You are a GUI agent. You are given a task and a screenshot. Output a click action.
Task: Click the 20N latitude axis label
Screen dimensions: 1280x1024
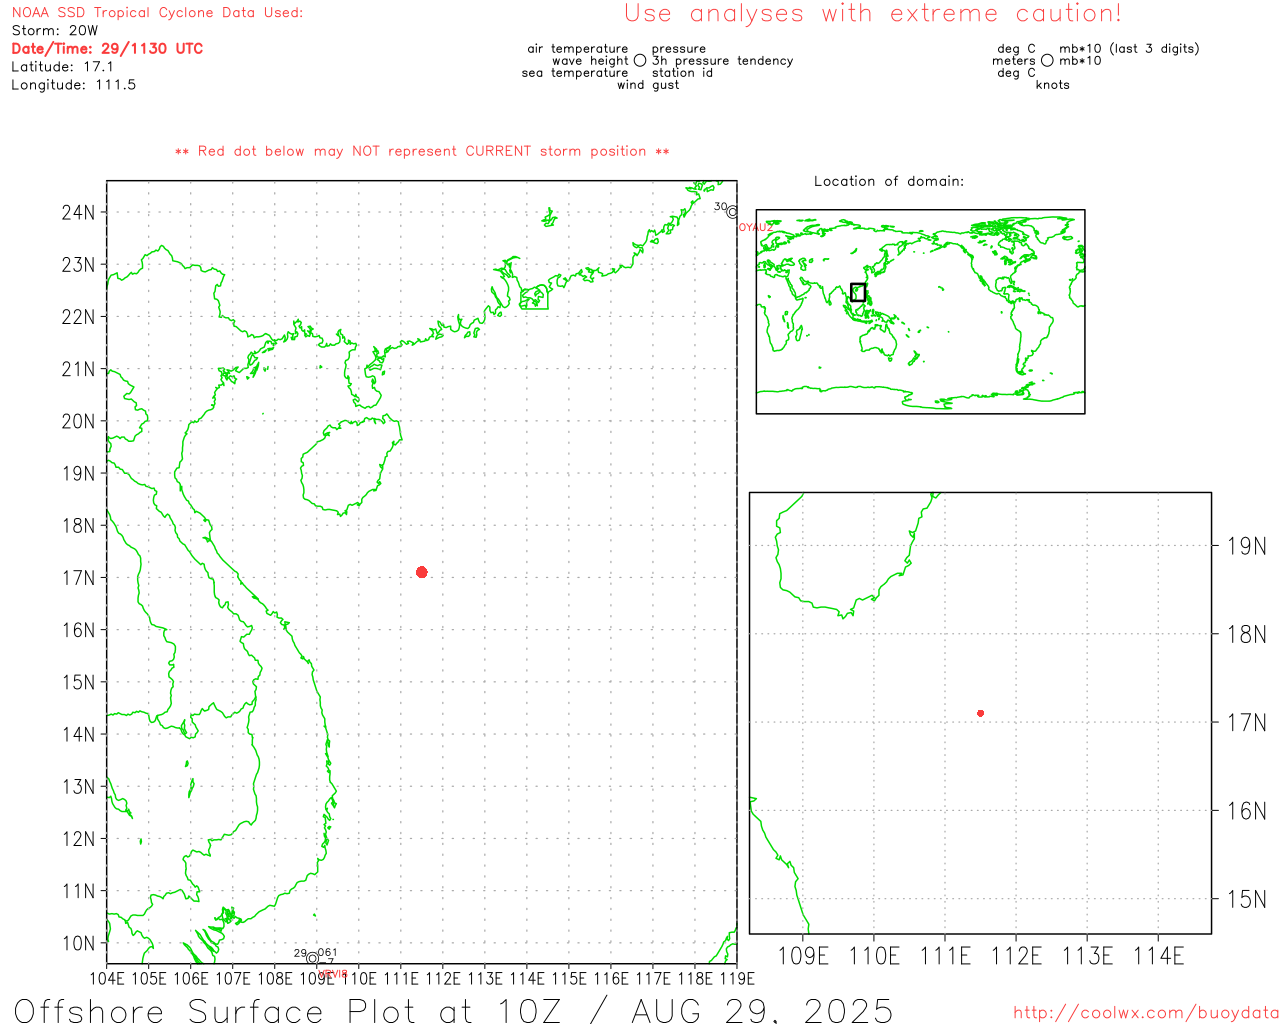(78, 421)
